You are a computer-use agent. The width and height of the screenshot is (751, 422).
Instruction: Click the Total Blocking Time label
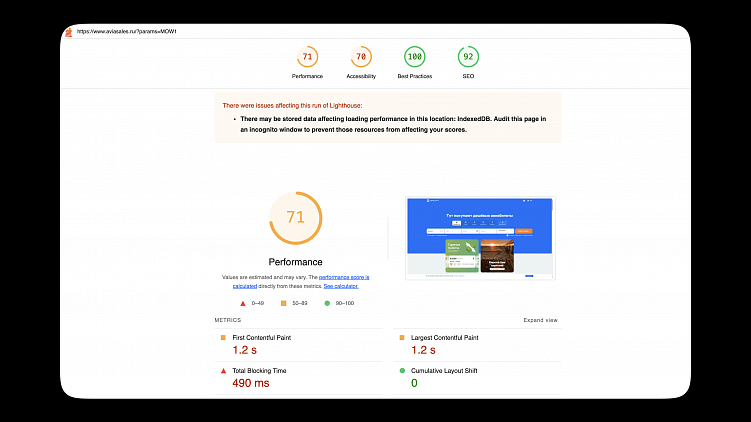pyautogui.click(x=259, y=371)
